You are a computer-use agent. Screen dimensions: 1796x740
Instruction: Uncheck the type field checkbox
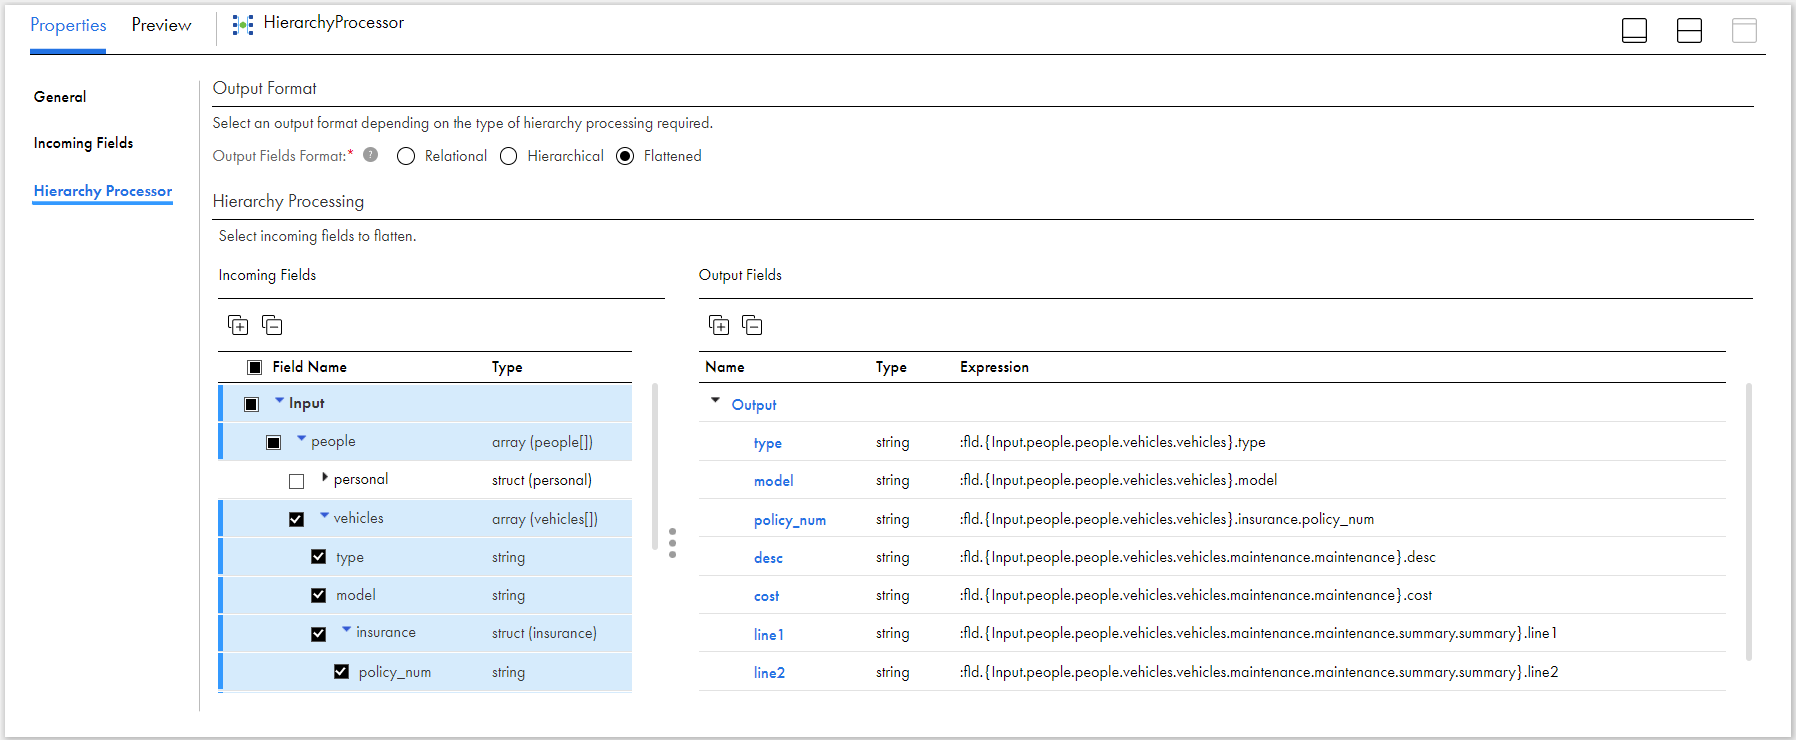[x=319, y=557]
